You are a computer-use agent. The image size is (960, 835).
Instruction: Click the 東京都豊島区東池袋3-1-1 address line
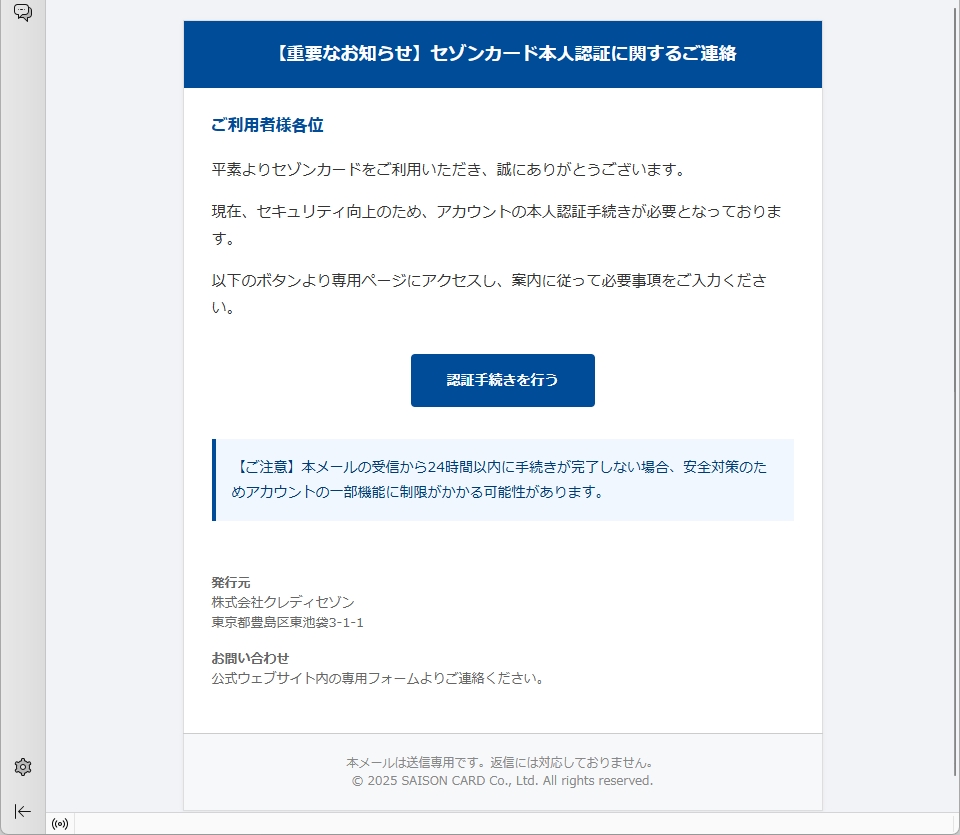(x=287, y=622)
